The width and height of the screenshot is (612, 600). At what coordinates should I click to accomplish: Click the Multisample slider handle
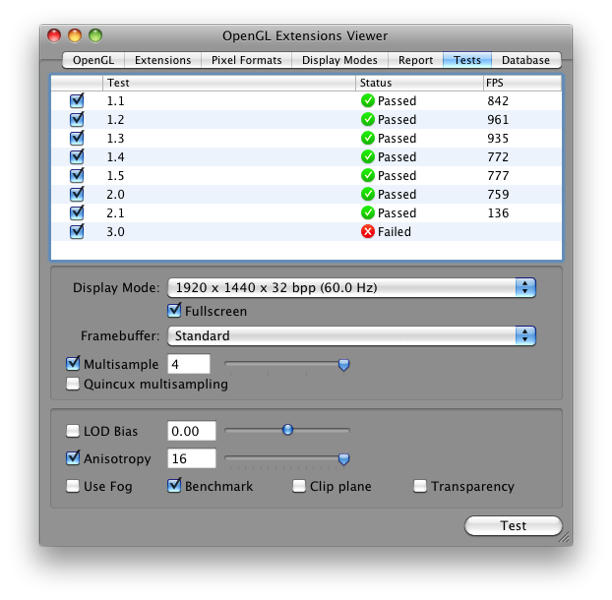343,365
